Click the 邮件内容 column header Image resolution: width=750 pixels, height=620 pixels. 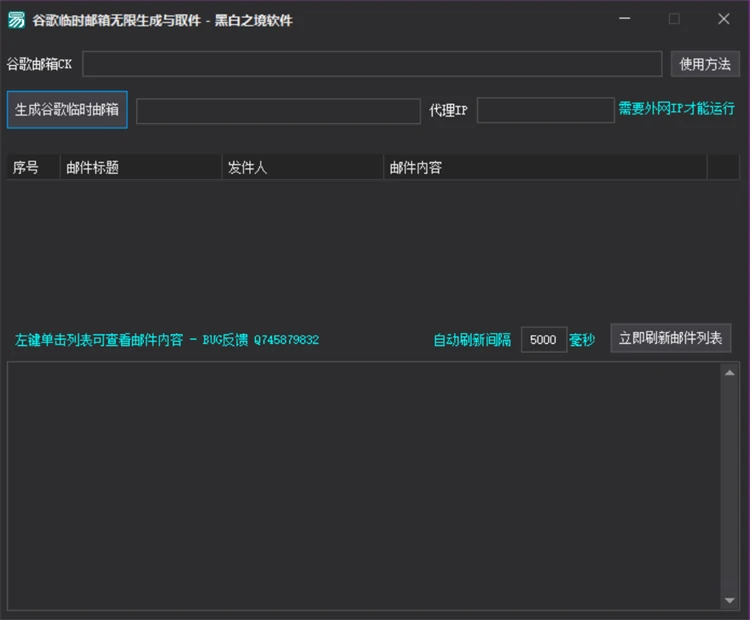(x=545, y=167)
